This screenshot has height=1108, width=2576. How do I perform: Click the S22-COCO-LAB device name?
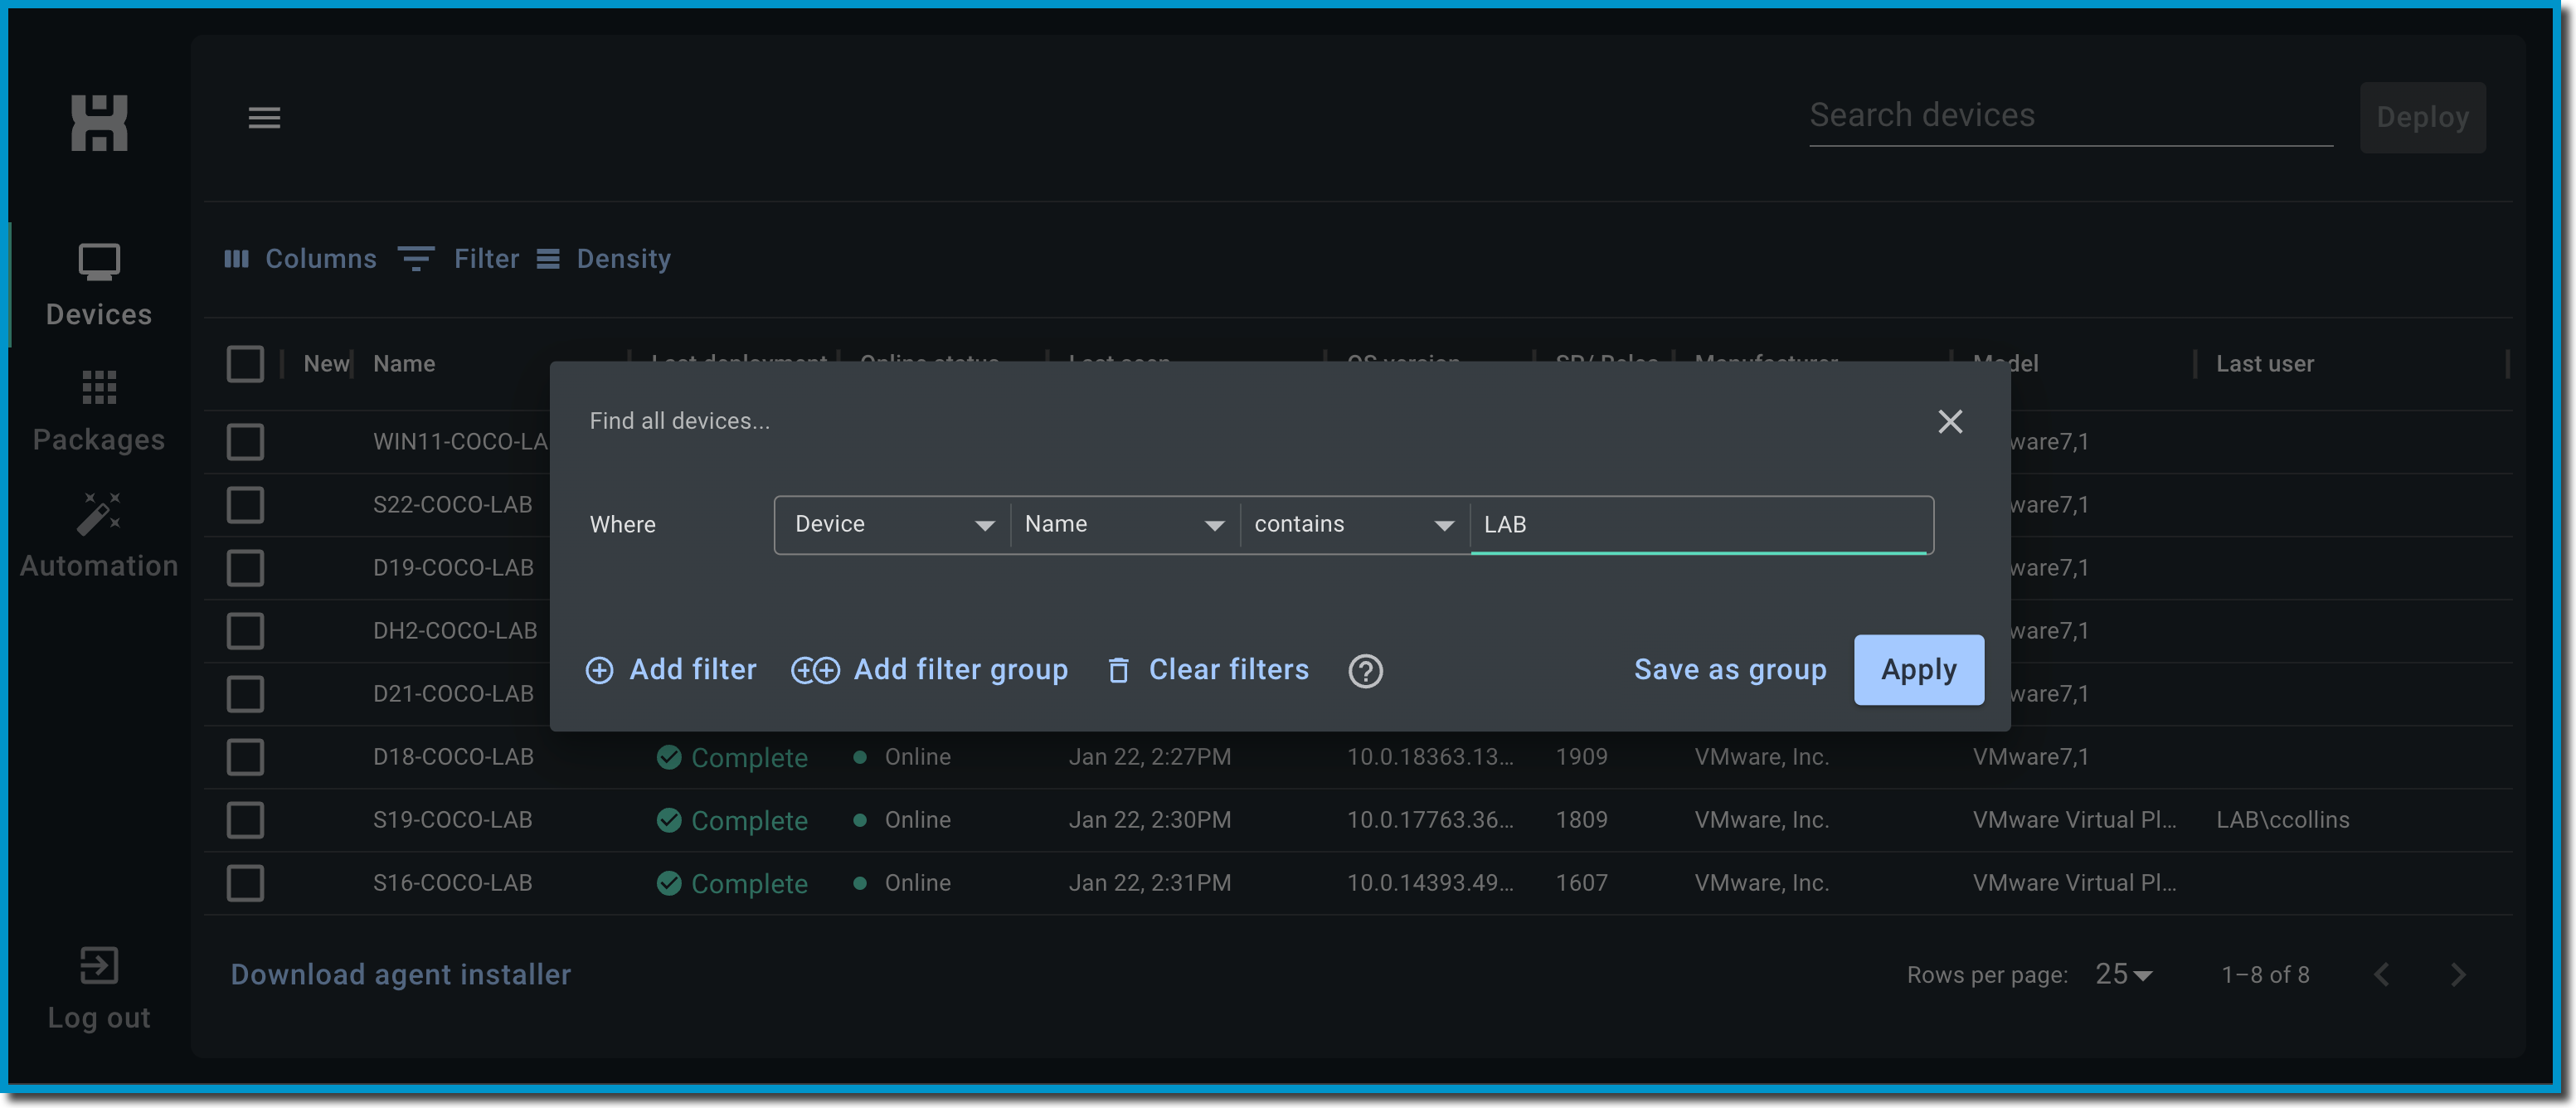[452, 505]
